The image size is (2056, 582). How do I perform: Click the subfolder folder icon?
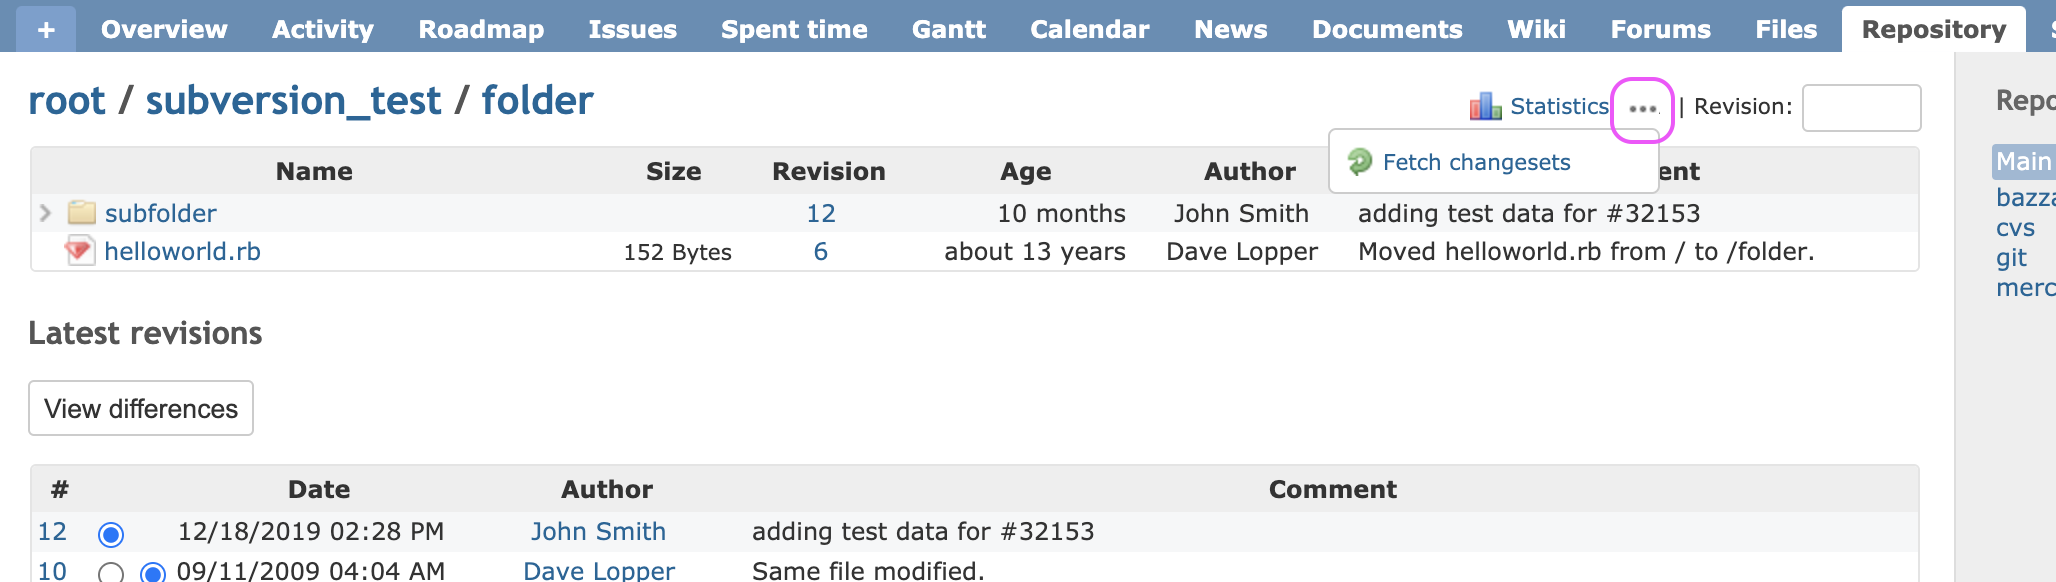click(x=81, y=212)
